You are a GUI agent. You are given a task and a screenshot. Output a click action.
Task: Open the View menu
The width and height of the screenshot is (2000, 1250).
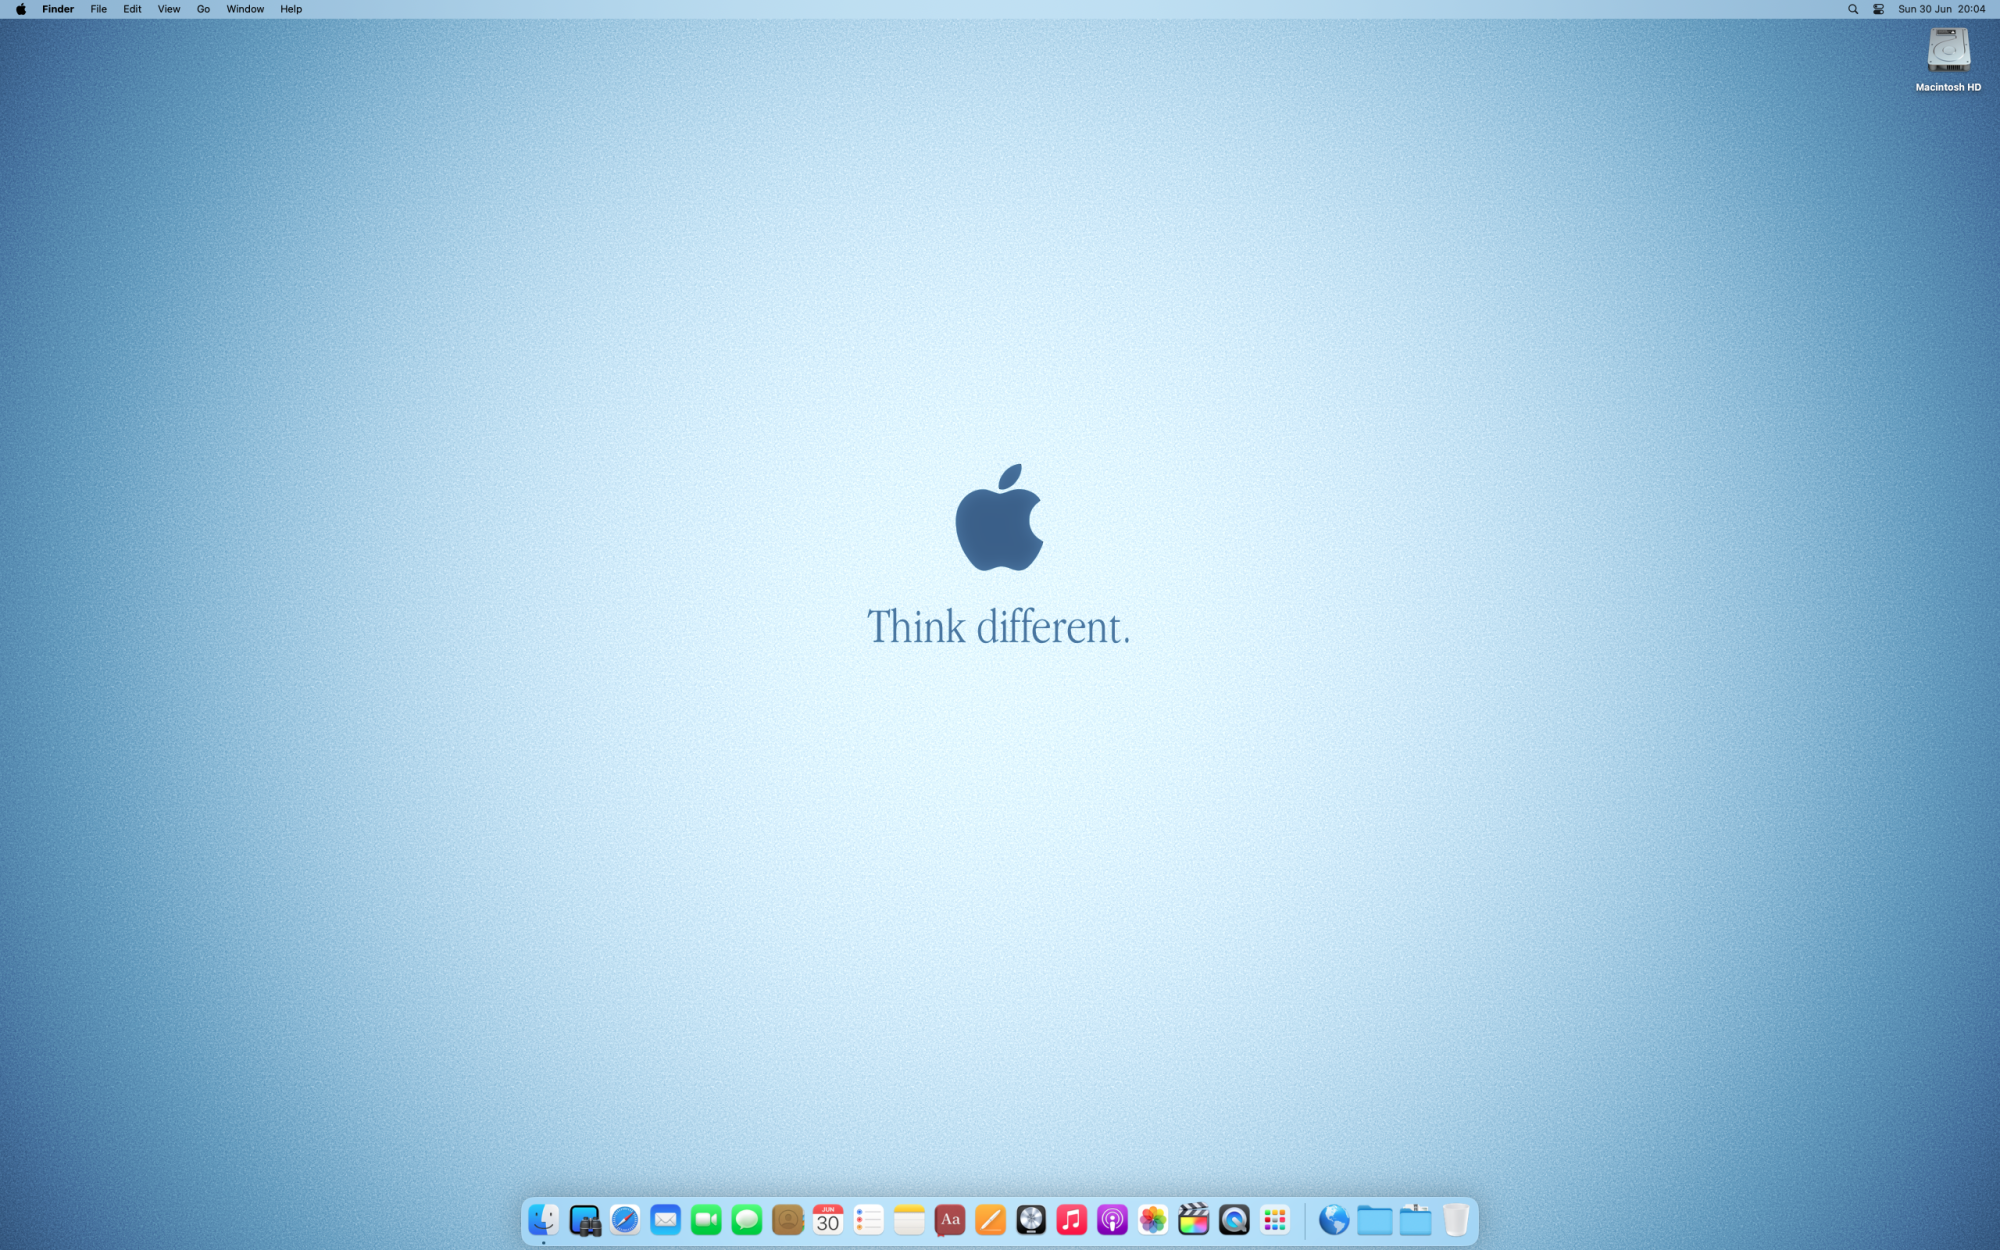coord(169,9)
